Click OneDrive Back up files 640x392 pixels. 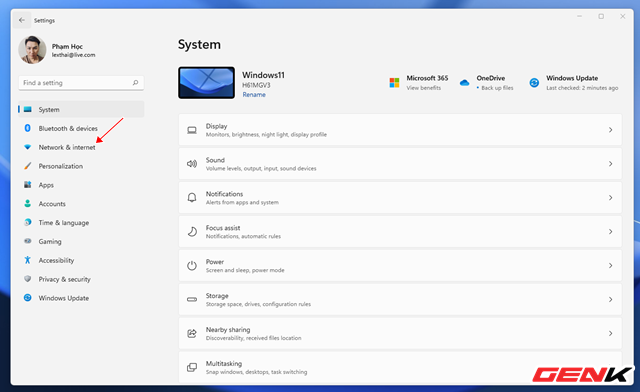point(497,88)
